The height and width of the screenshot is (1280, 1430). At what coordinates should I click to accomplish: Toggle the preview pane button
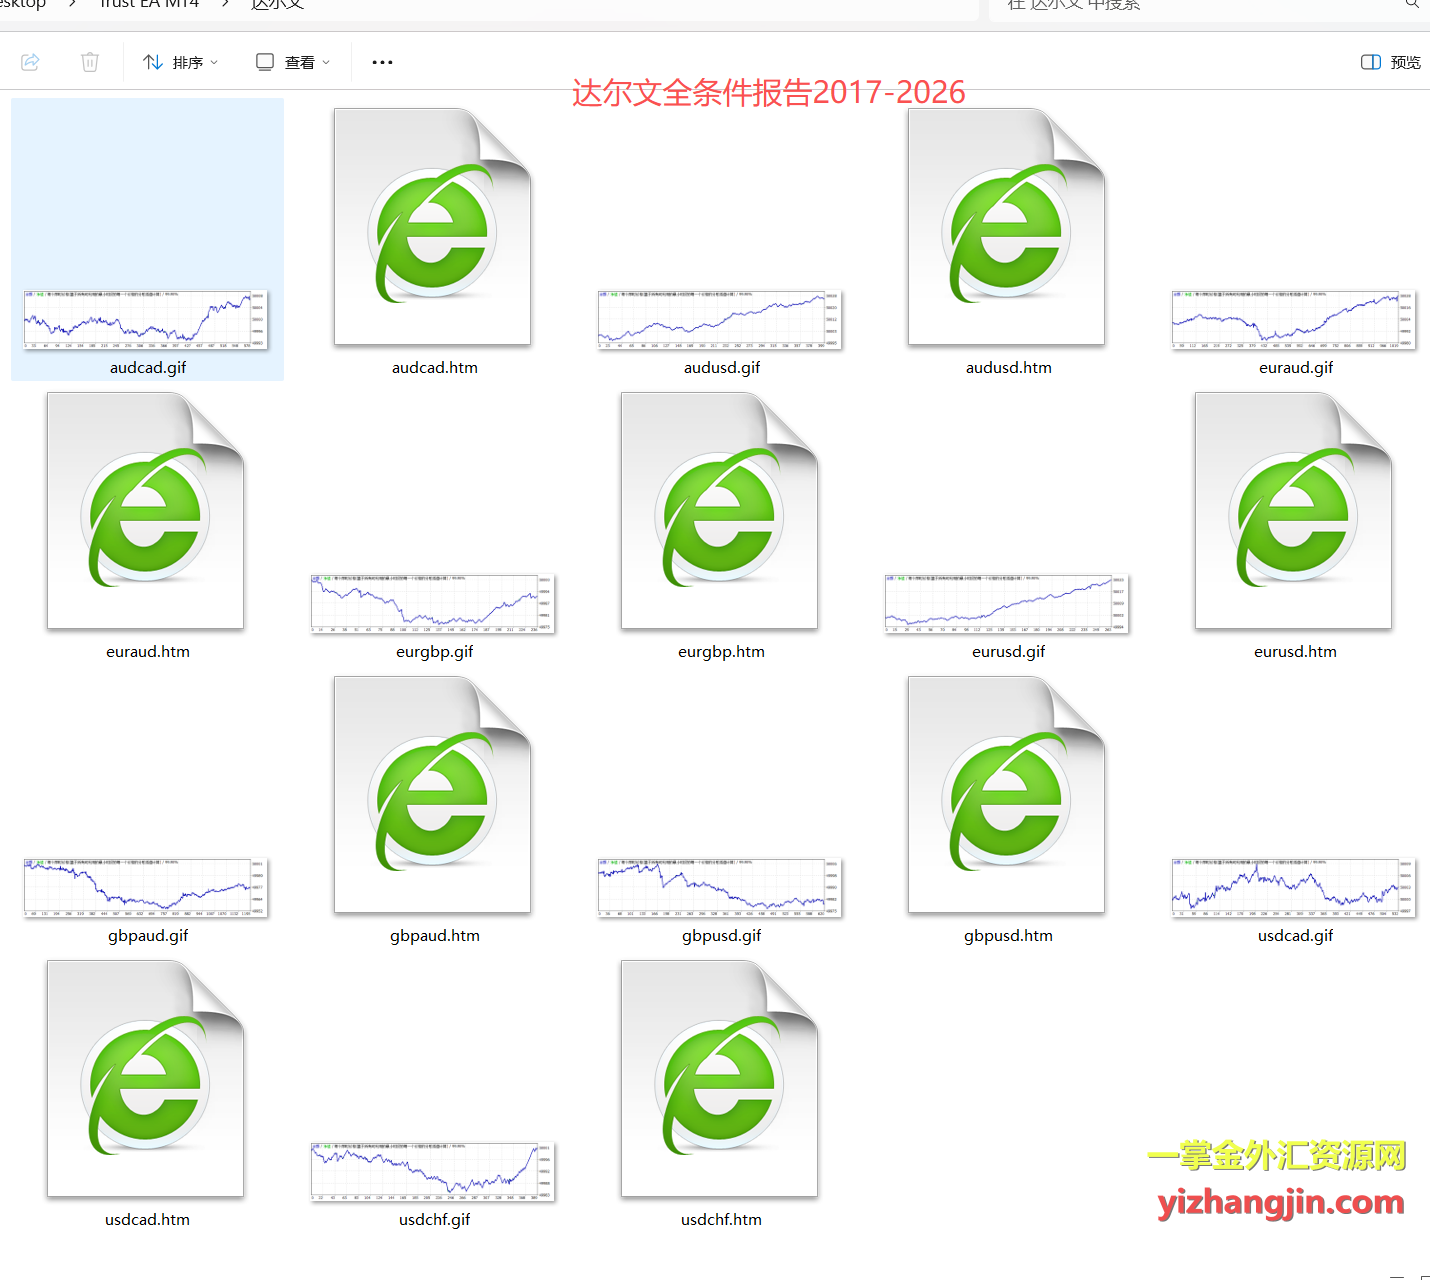[1391, 62]
